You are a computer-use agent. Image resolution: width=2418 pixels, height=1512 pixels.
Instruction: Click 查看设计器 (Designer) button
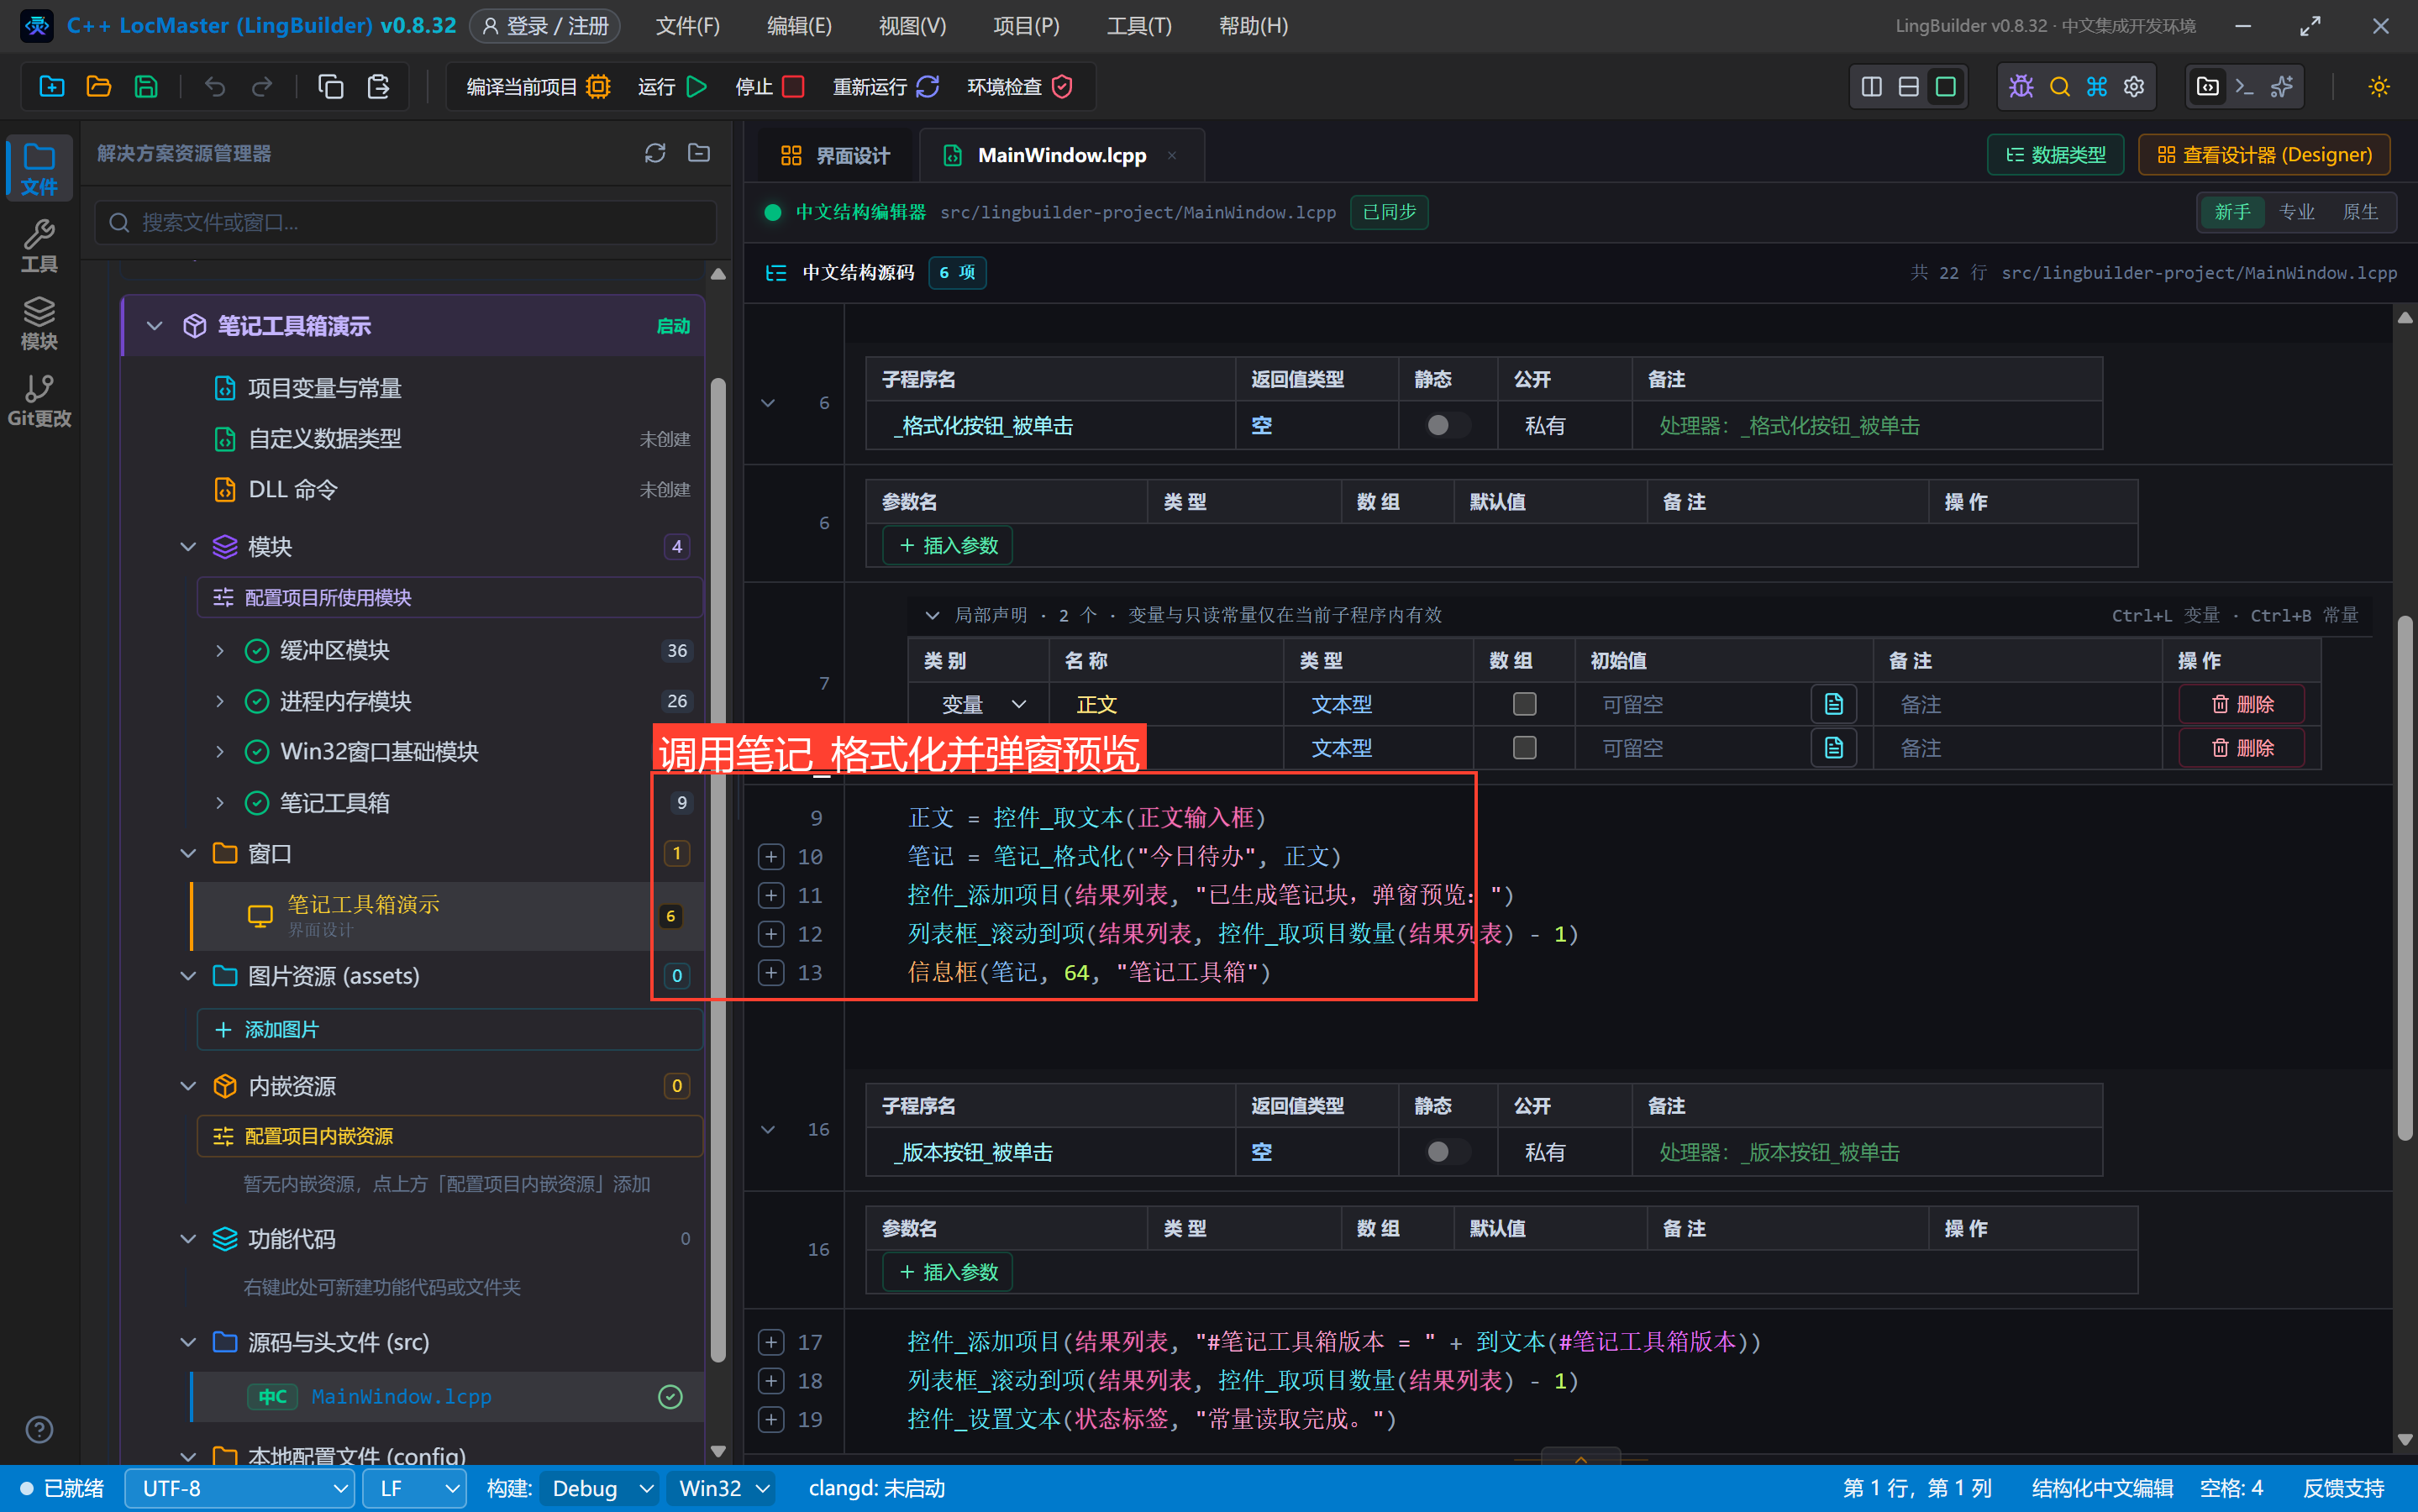2264,155
